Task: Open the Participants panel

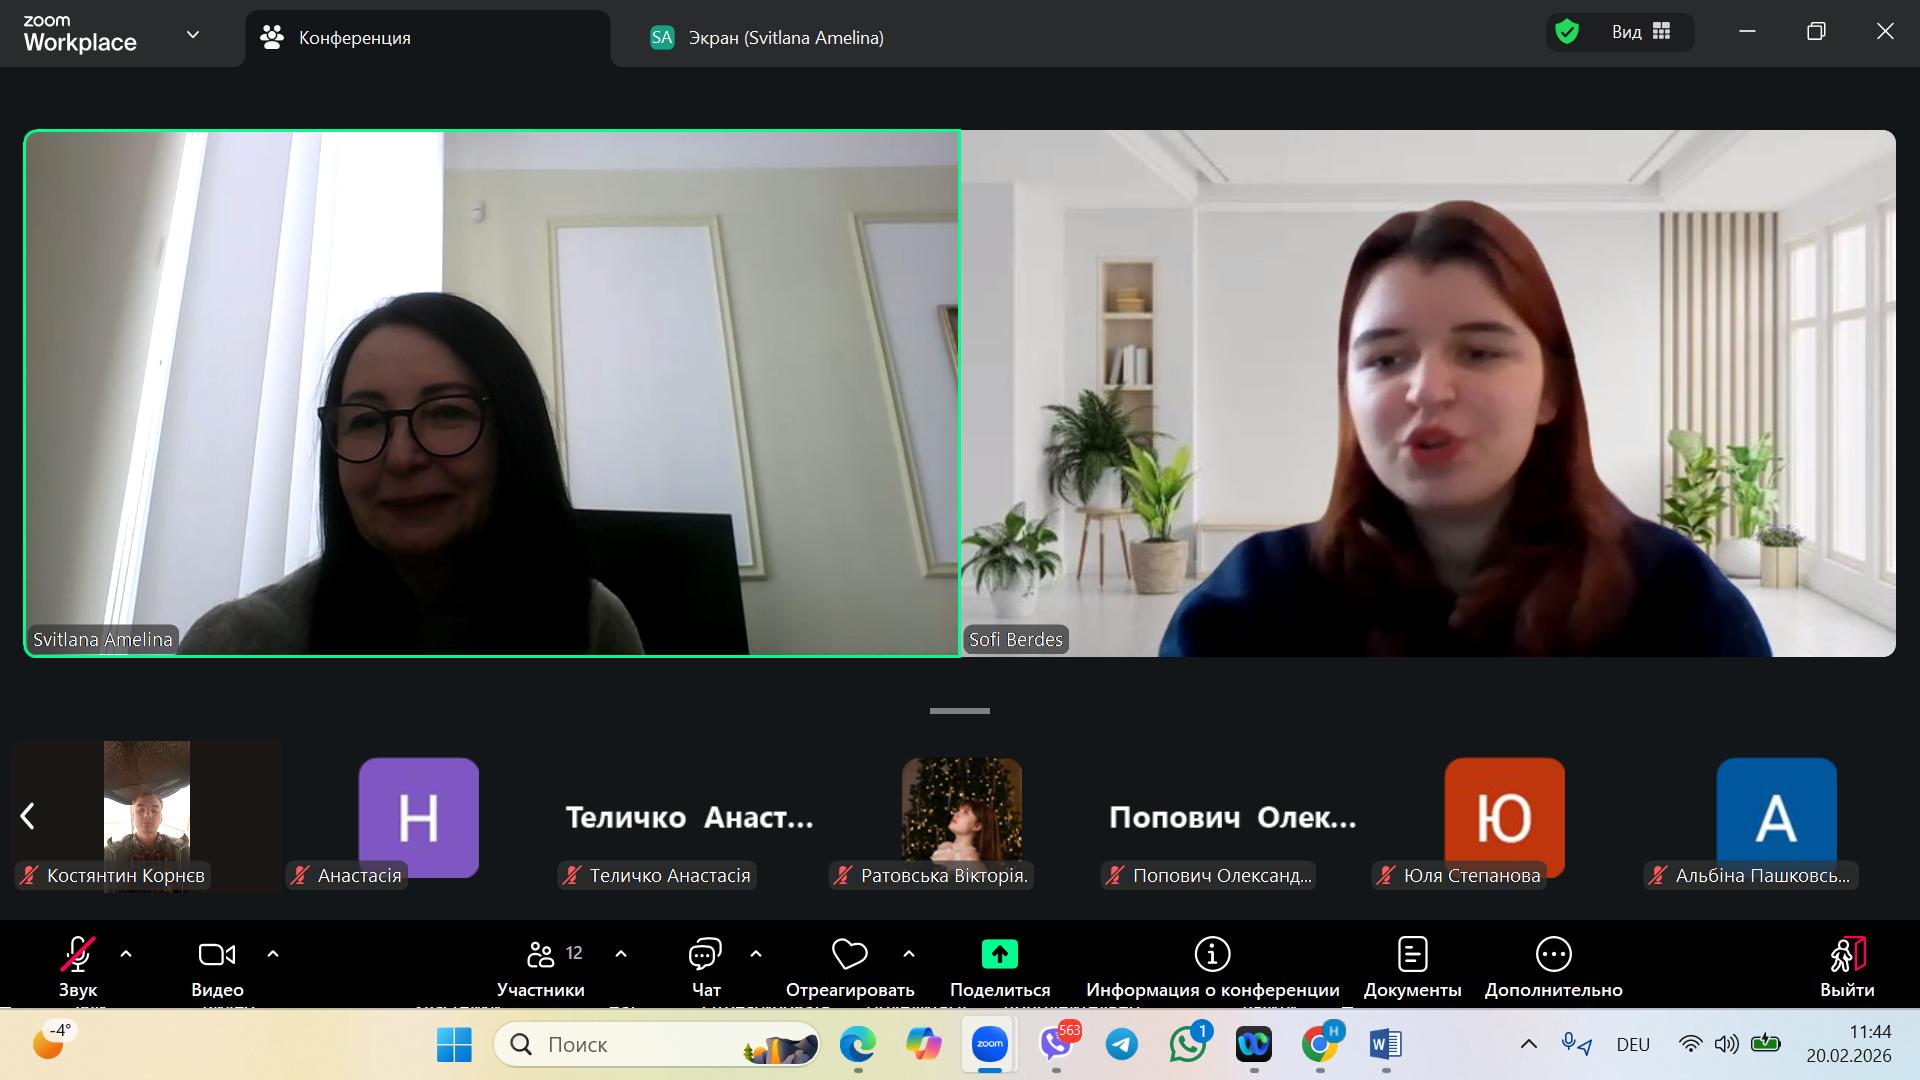Action: pyautogui.click(x=541, y=966)
